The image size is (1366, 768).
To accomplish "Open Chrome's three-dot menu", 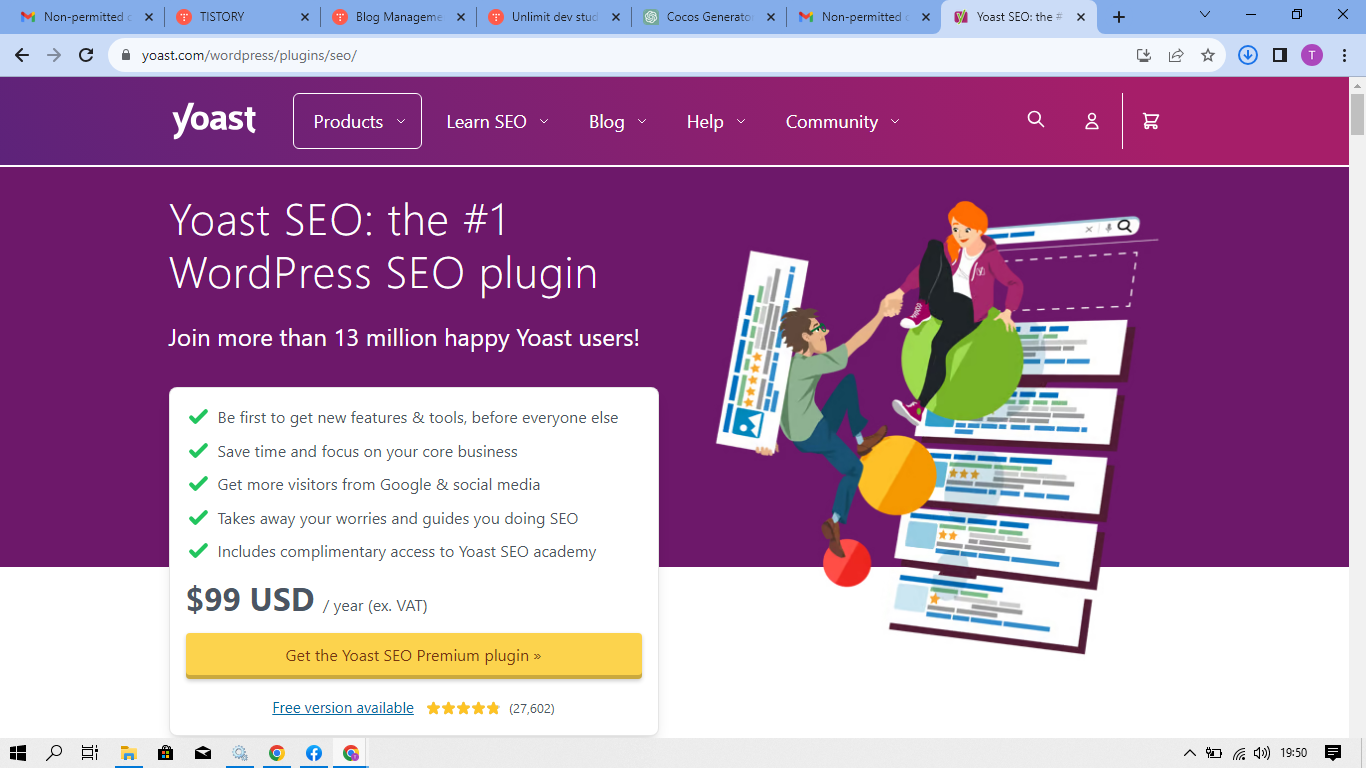I will click(x=1343, y=55).
